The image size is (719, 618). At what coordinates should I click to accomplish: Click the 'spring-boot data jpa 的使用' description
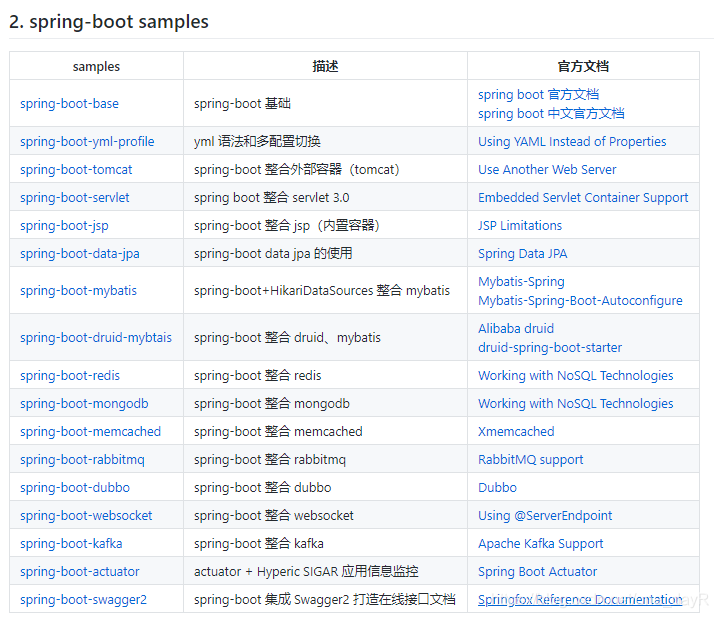tap(273, 254)
